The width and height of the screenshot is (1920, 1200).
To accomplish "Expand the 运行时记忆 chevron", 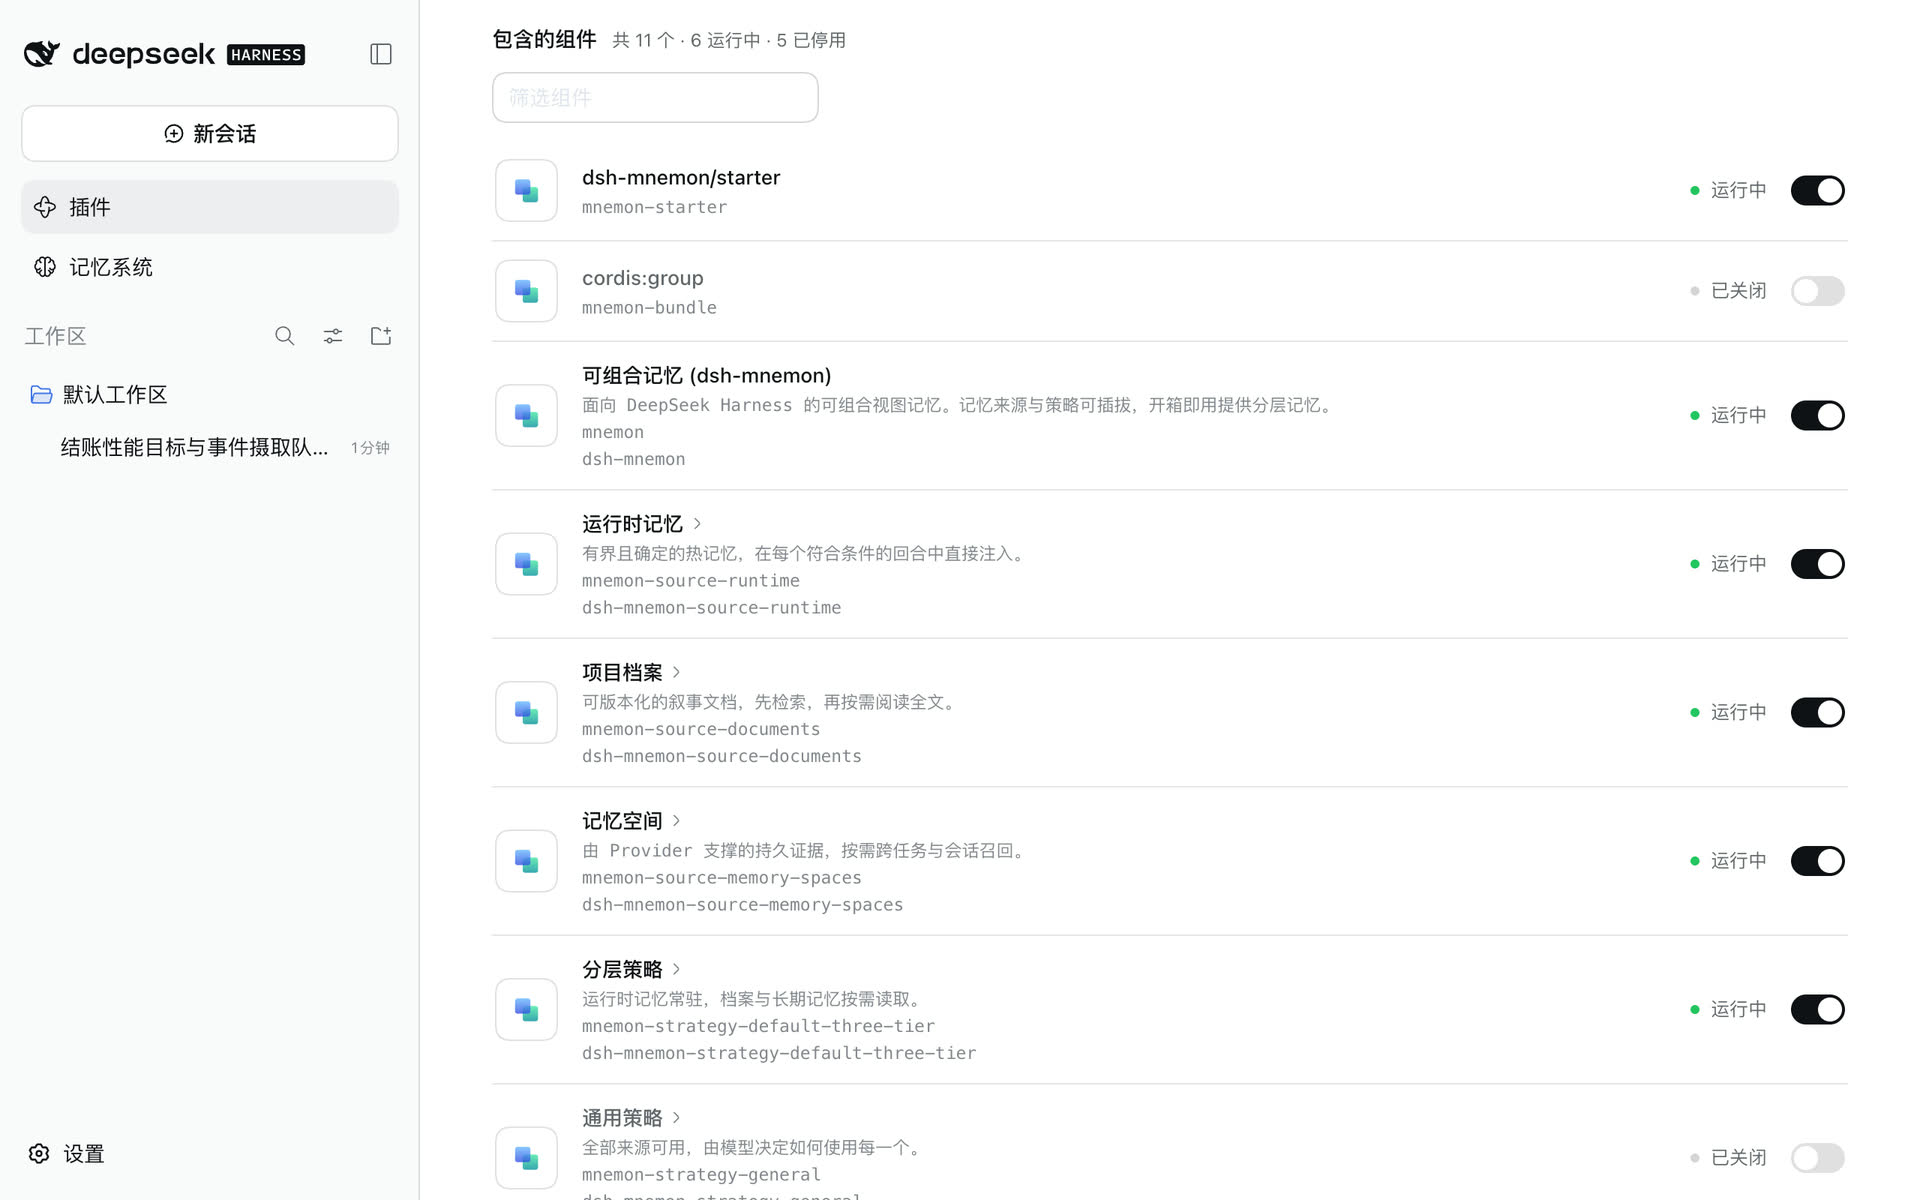I will (697, 524).
